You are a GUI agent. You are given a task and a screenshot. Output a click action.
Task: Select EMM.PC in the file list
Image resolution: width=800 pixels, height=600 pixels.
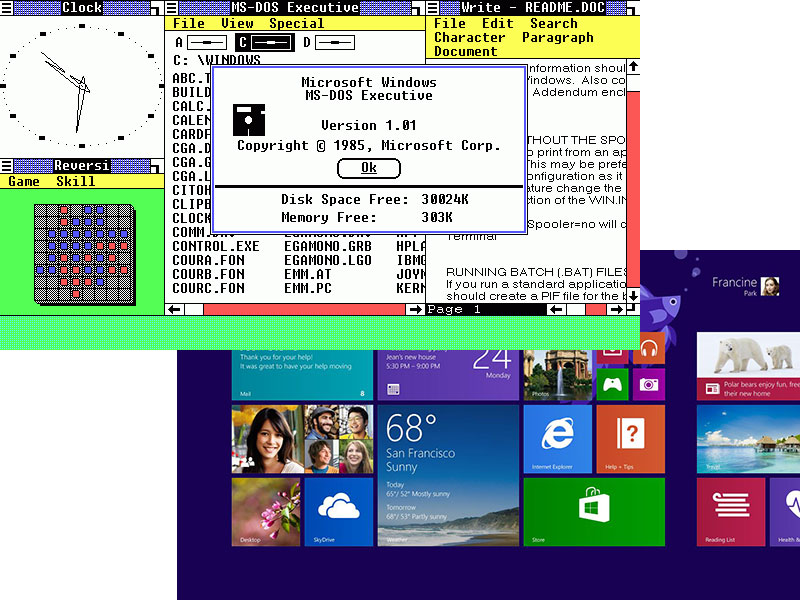[308, 288]
